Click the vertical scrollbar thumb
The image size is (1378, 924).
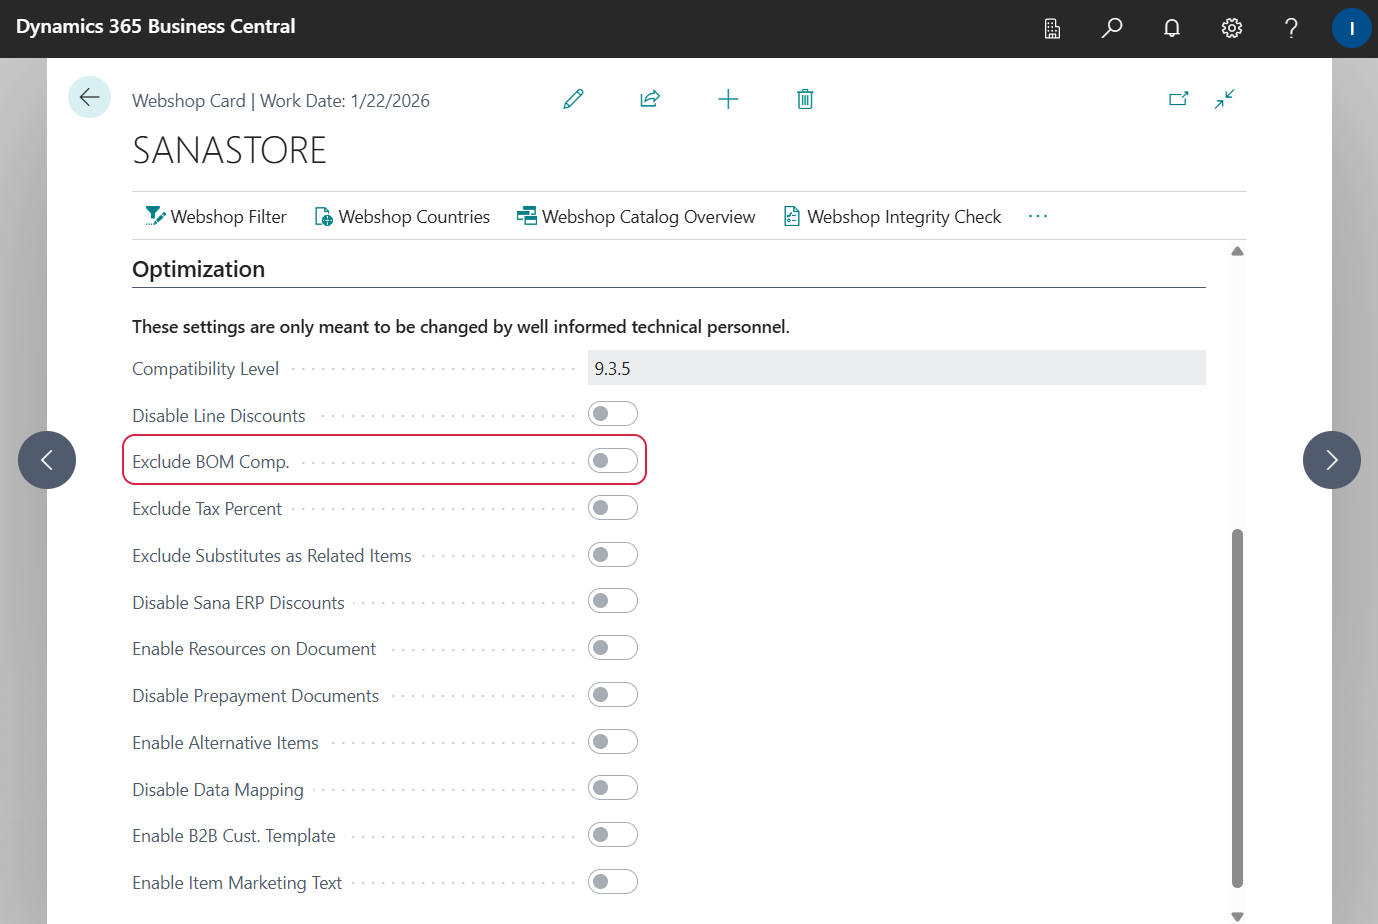point(1237,708)
